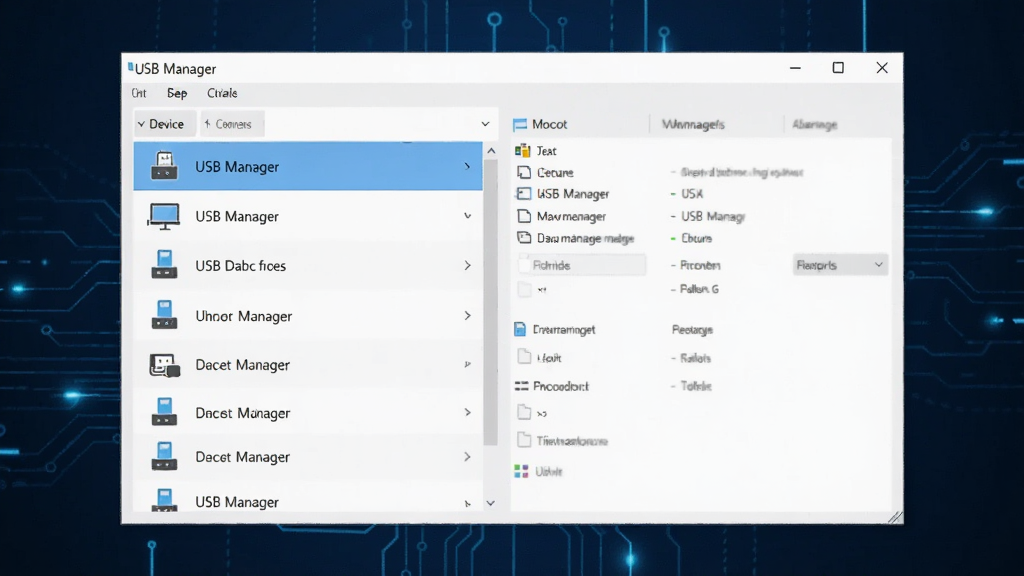
Task: Switch to the Wnnnagefs tab
Action: [693, 124]
